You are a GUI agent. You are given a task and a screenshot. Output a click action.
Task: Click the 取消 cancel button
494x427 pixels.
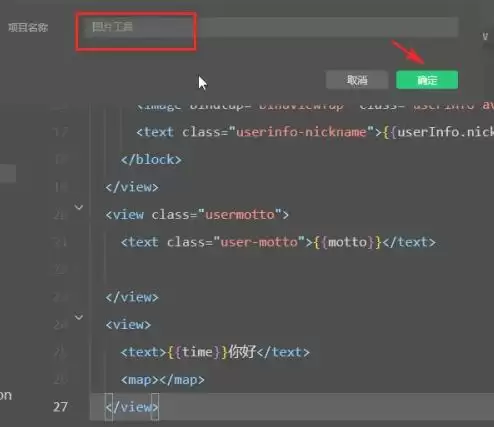(357, 80)
